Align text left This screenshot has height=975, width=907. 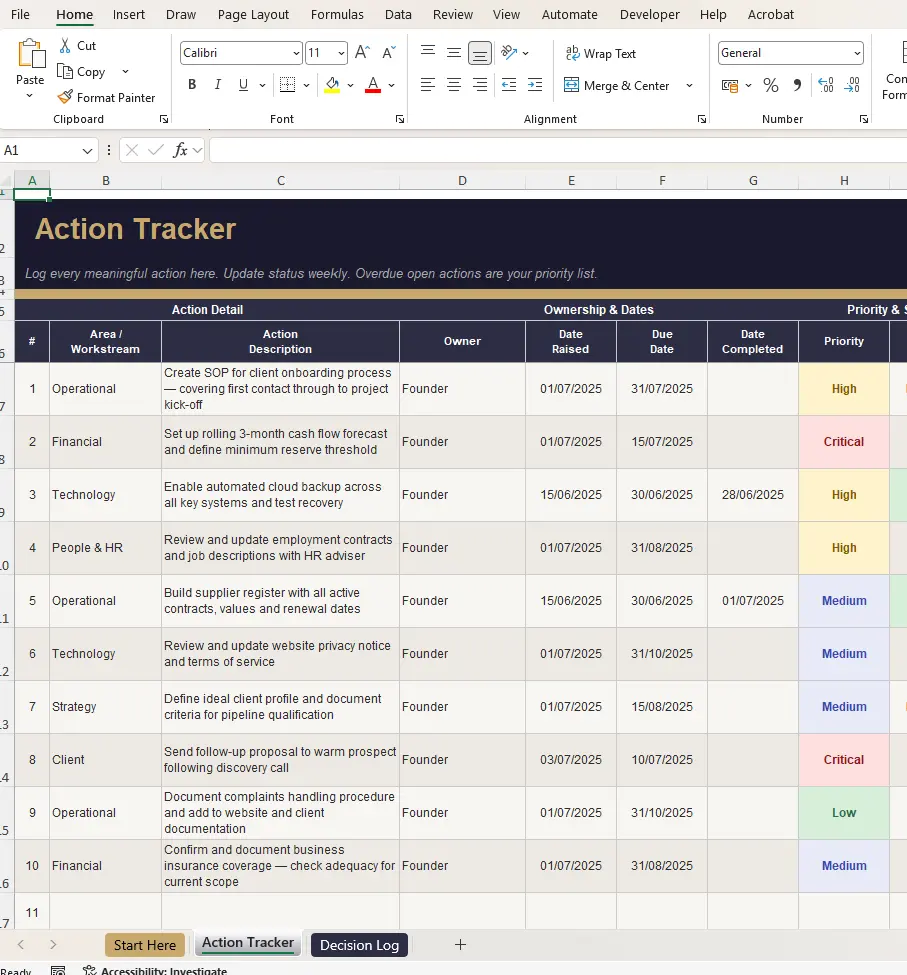(428, 85)
